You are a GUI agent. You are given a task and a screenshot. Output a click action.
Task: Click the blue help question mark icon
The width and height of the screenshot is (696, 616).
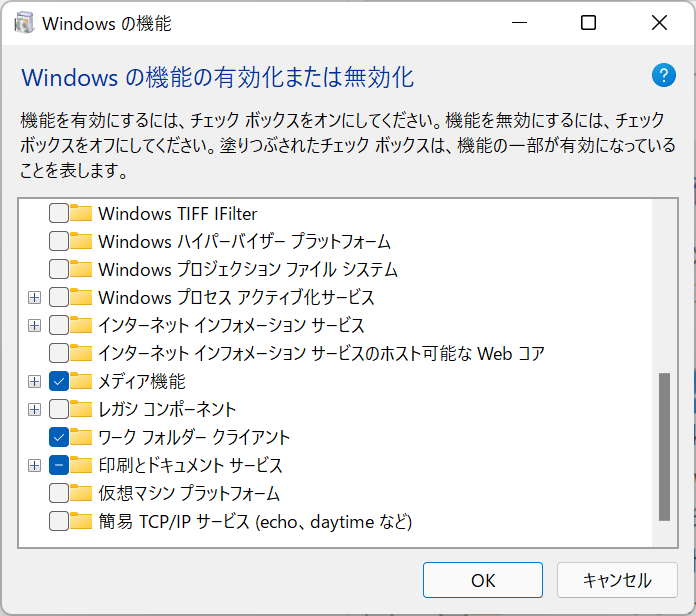click(x=664, y=75)
